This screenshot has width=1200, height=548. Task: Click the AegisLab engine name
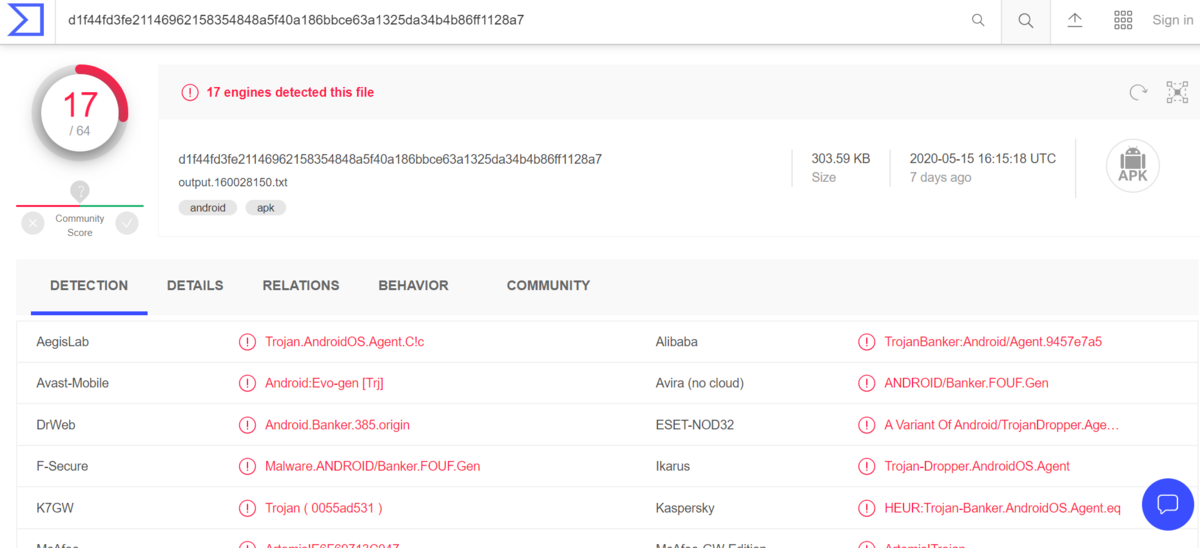click(x=63, y=342)
